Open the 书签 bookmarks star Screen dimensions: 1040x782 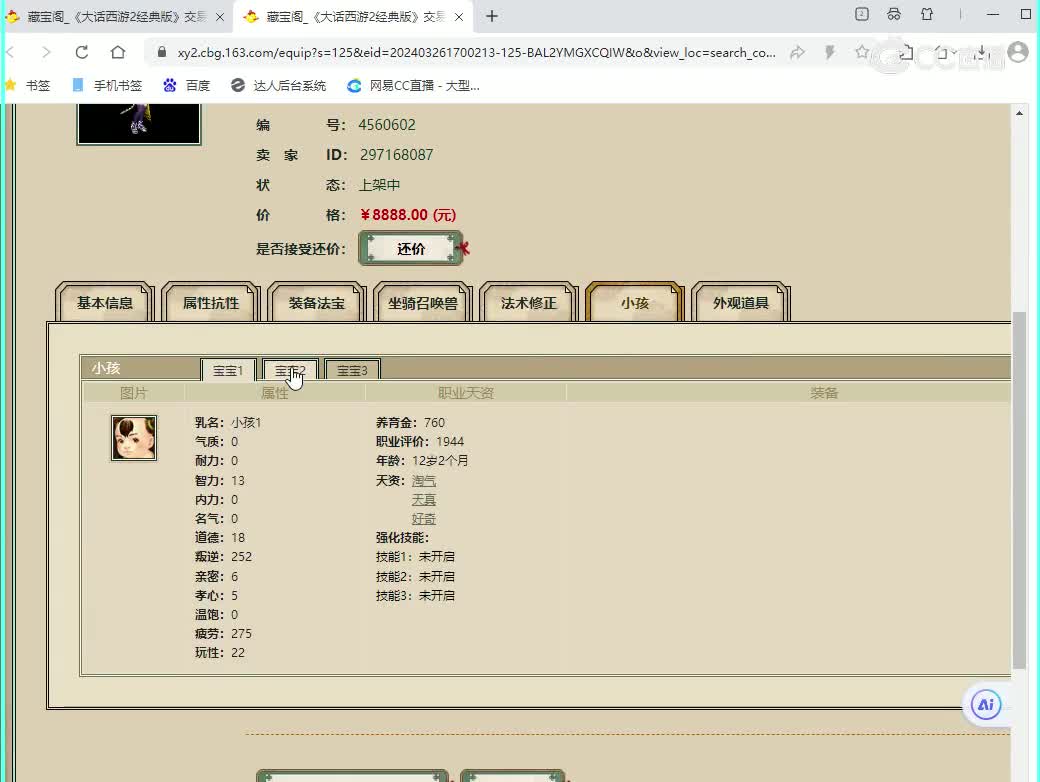[x=28, y=86]
